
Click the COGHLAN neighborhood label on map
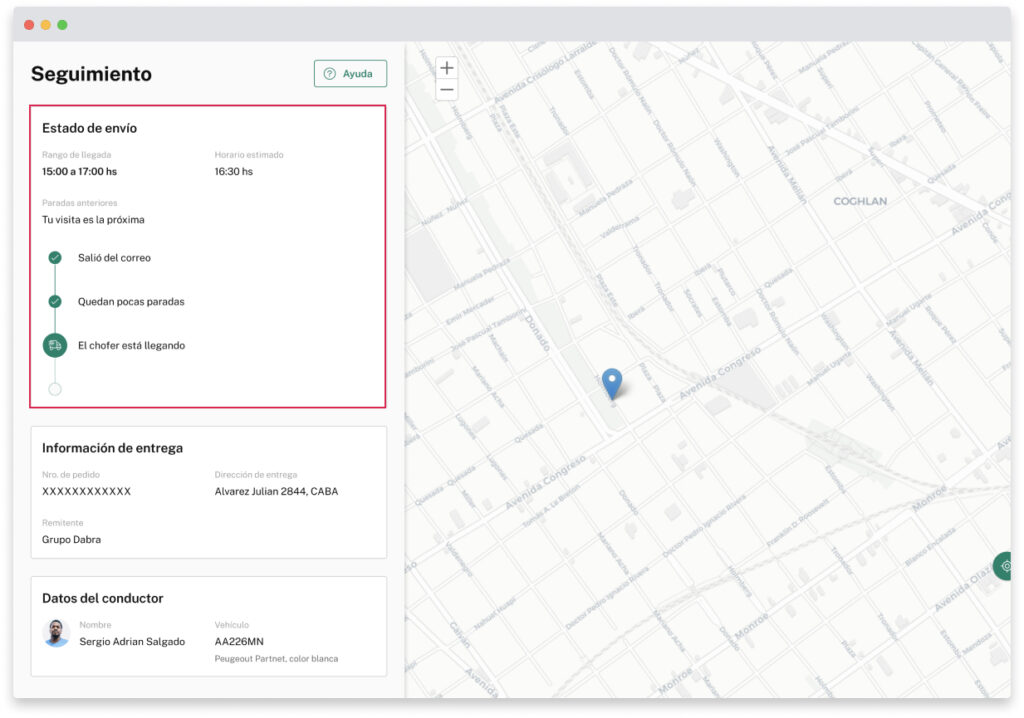(x=860, y=201)
